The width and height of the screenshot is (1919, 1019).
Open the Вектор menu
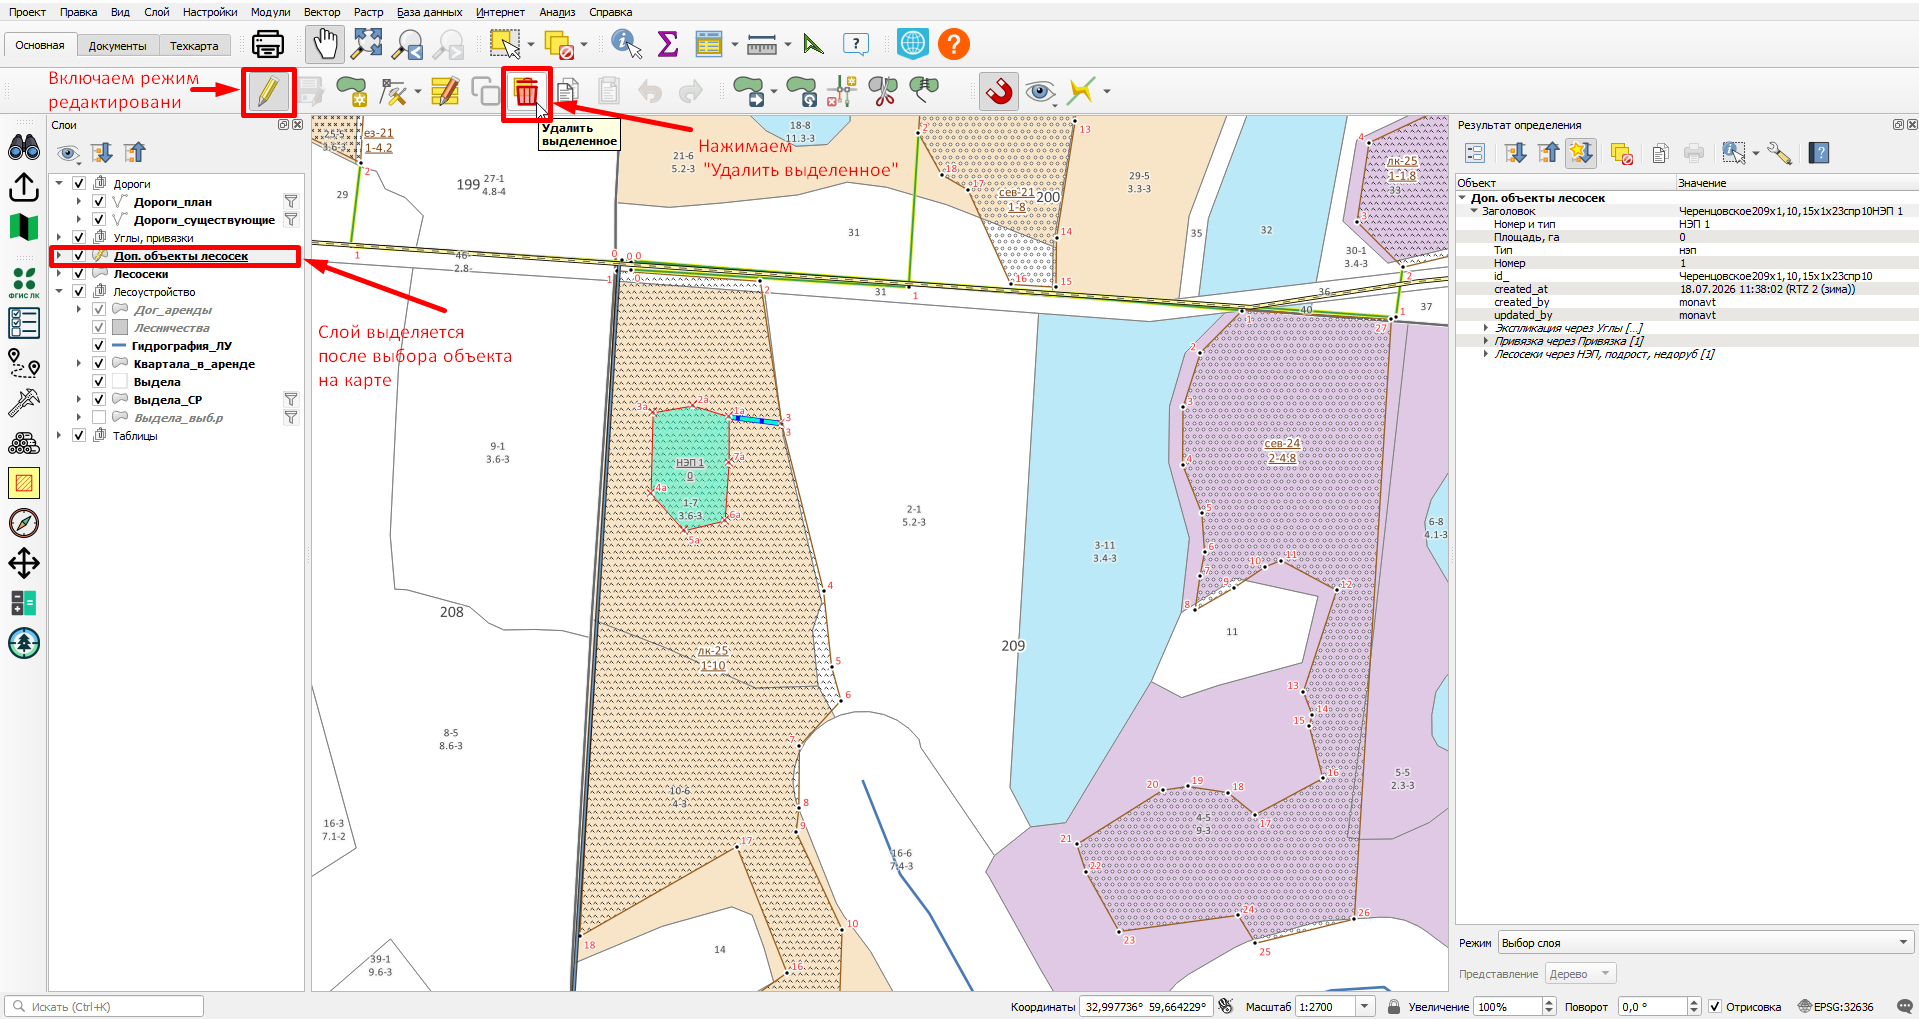(x=322, y=12)
